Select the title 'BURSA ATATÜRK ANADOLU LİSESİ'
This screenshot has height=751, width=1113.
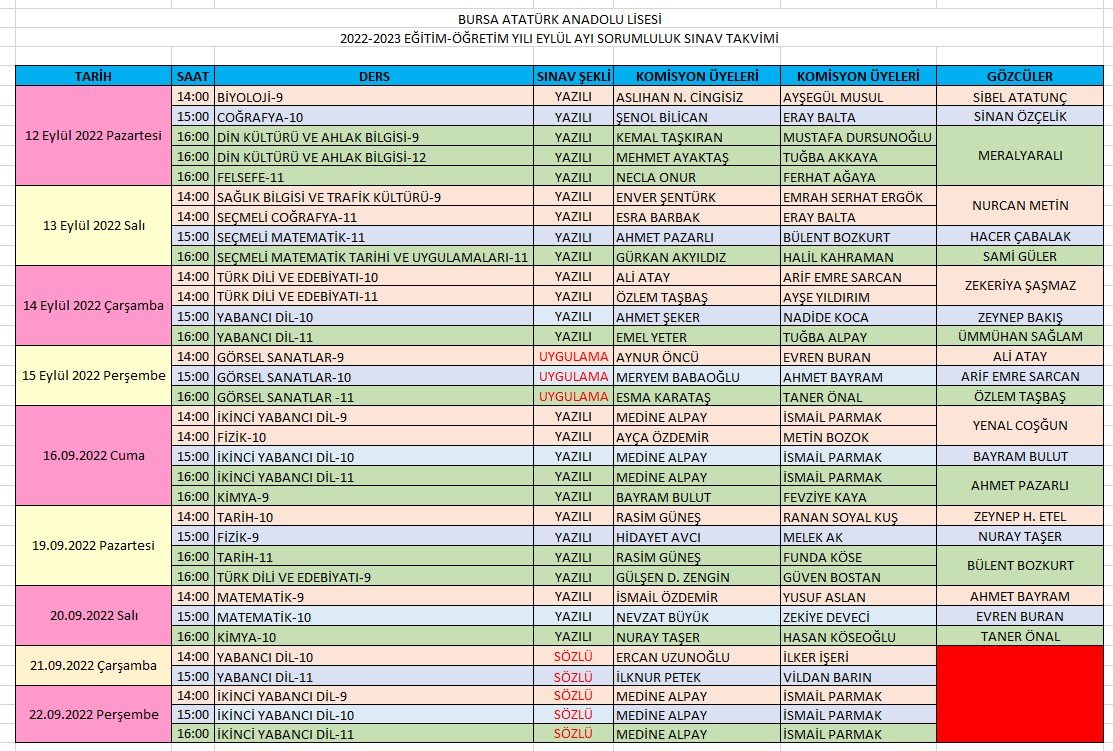[x=559, y=19]
